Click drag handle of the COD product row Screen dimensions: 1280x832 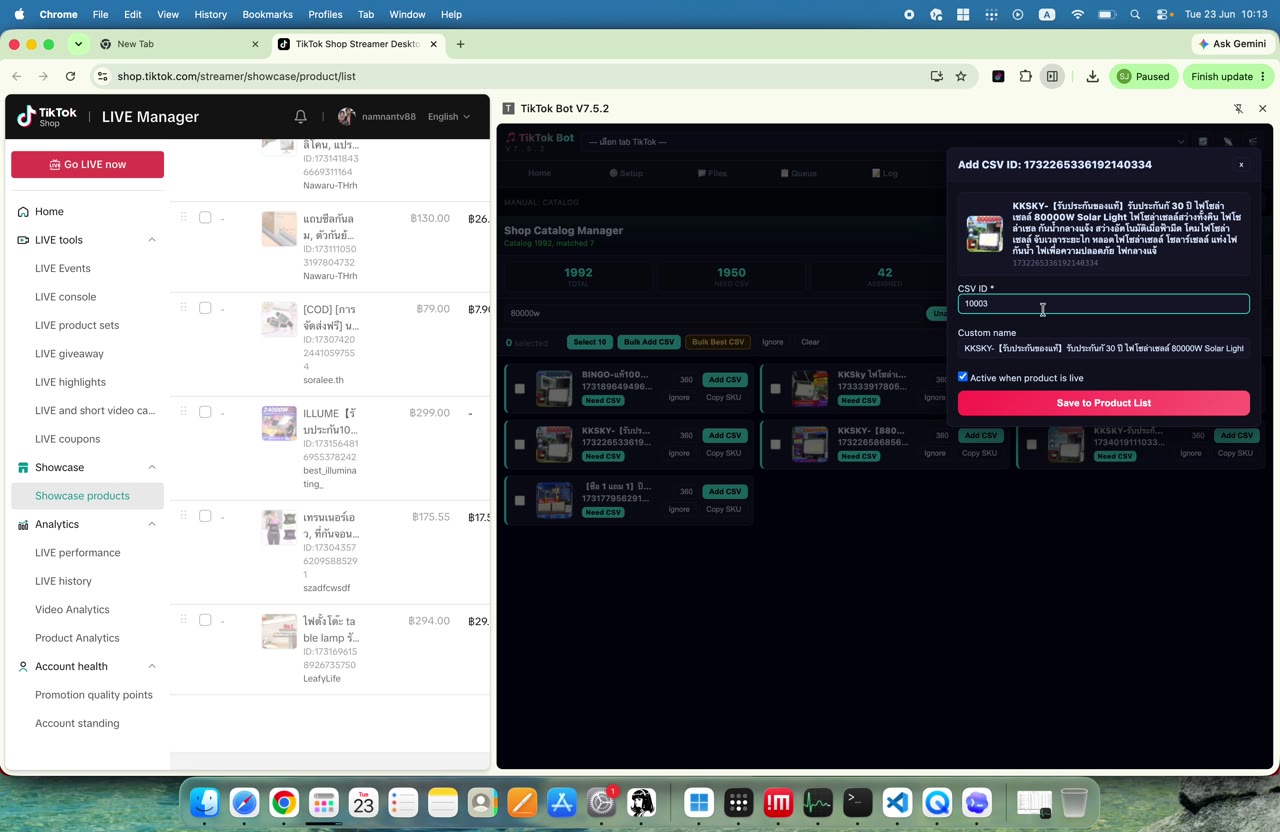[x=183, y=308]
